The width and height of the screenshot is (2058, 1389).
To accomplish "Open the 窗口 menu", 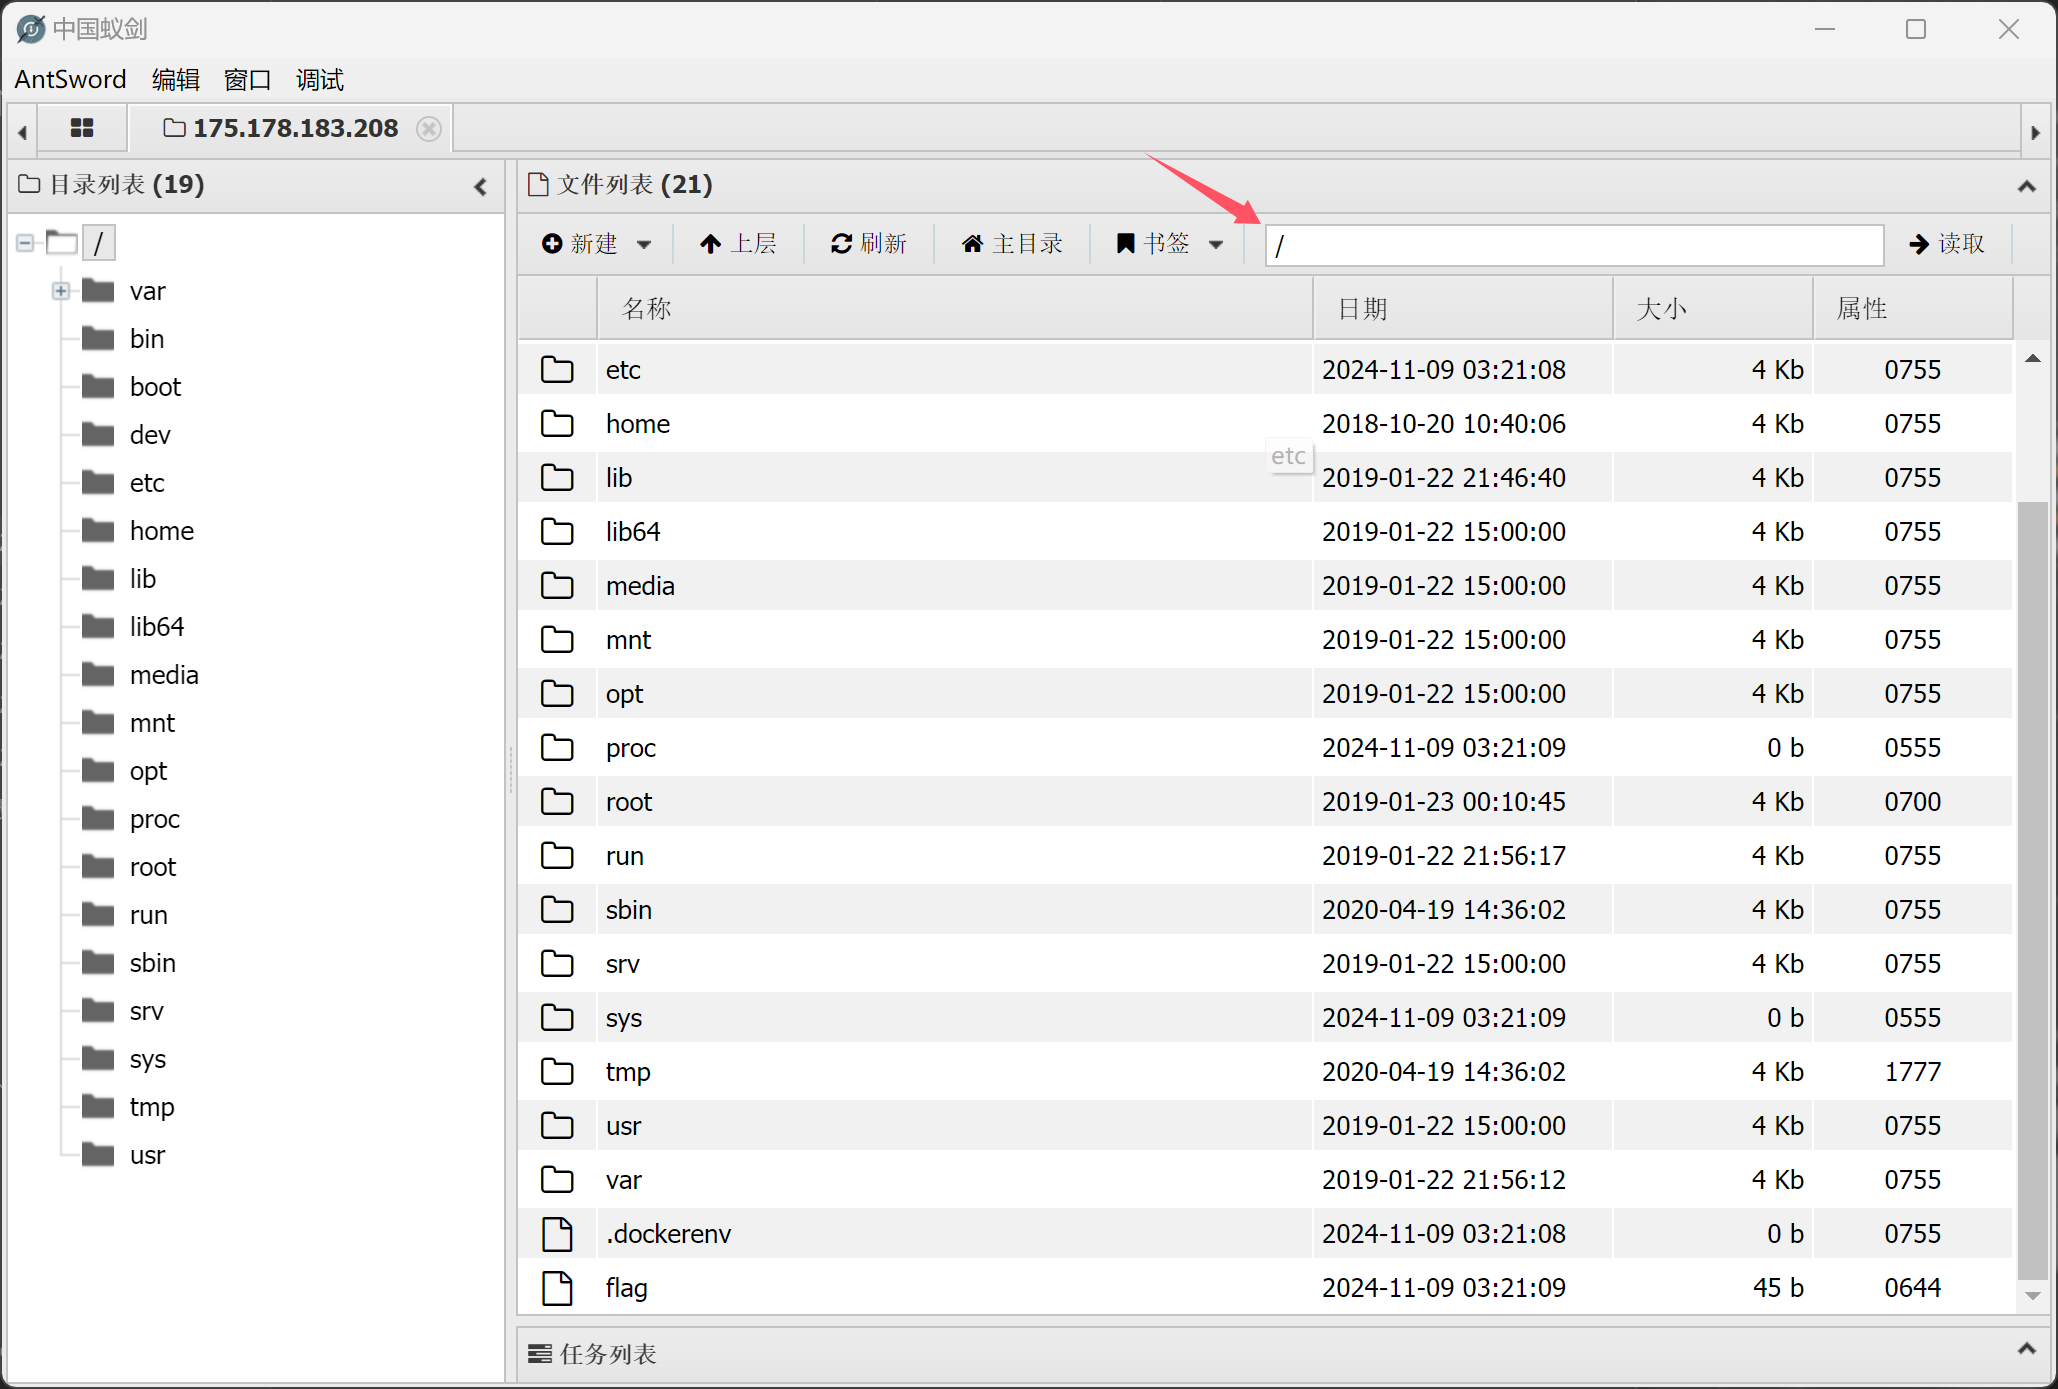I will point(247,79).
